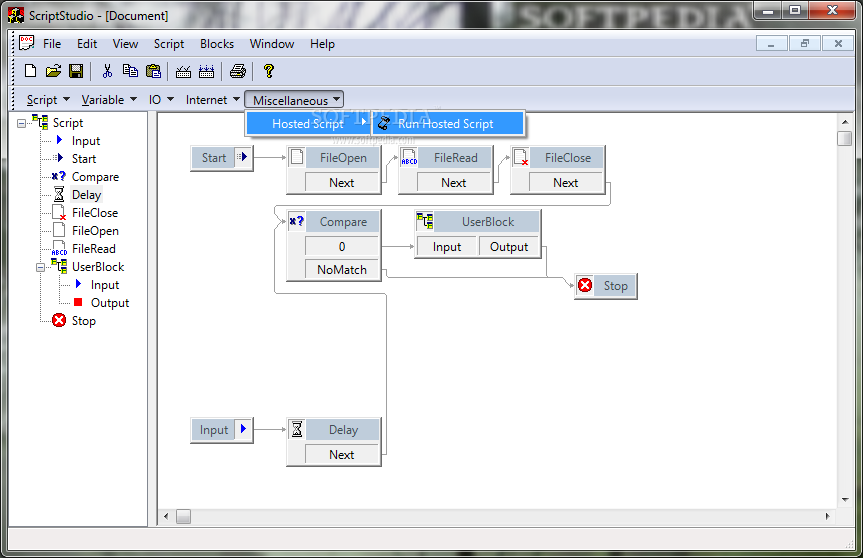This screenshot has height=558, width=863.
Task: Paste from clipboard toolbar icon
Action: [x=153, y=70]
